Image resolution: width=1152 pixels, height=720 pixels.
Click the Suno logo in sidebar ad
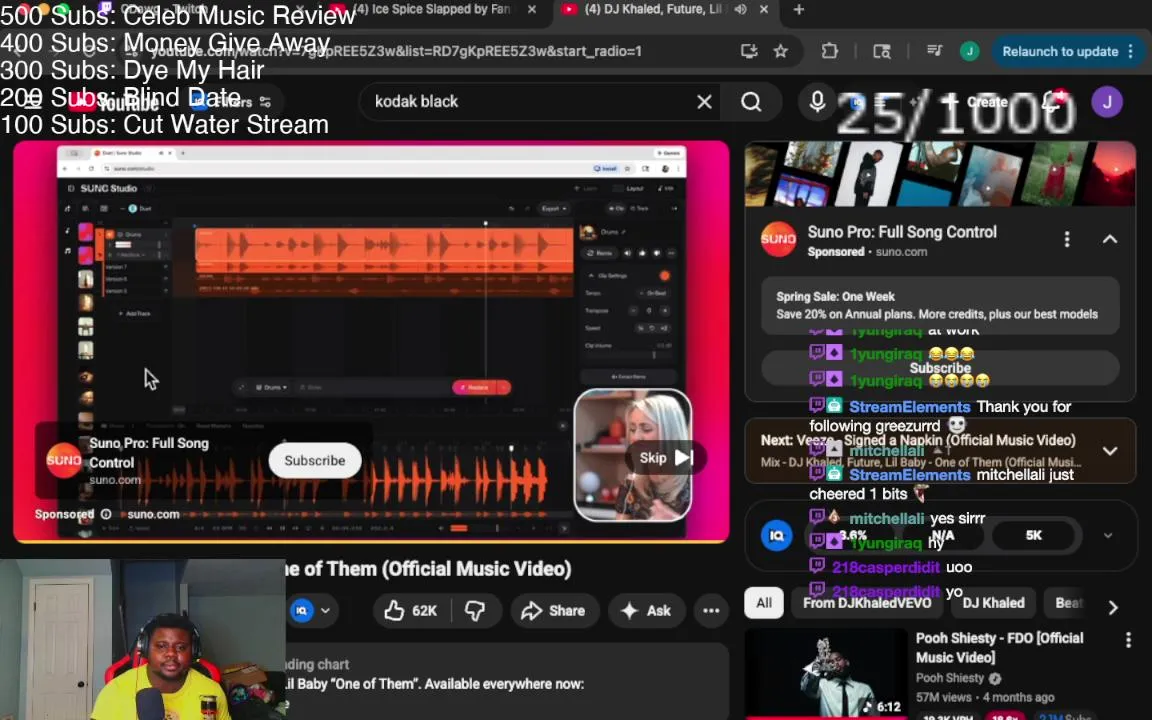pos(778,240)
